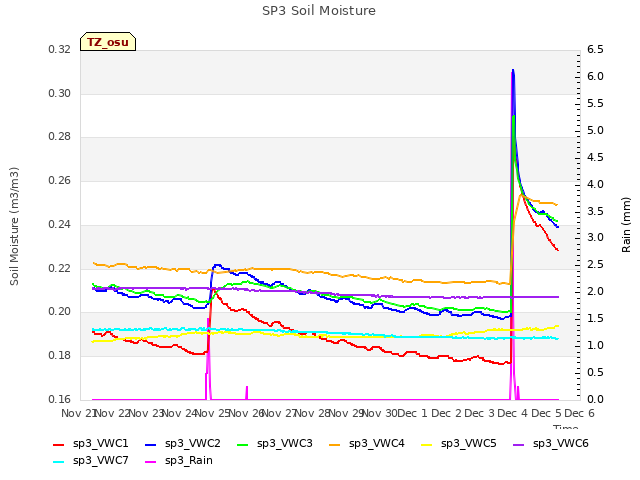Viewport: 640px width, 480px height.
Task: Click the red sp3_VWC1 legend swatch
Action: point(59,444)
